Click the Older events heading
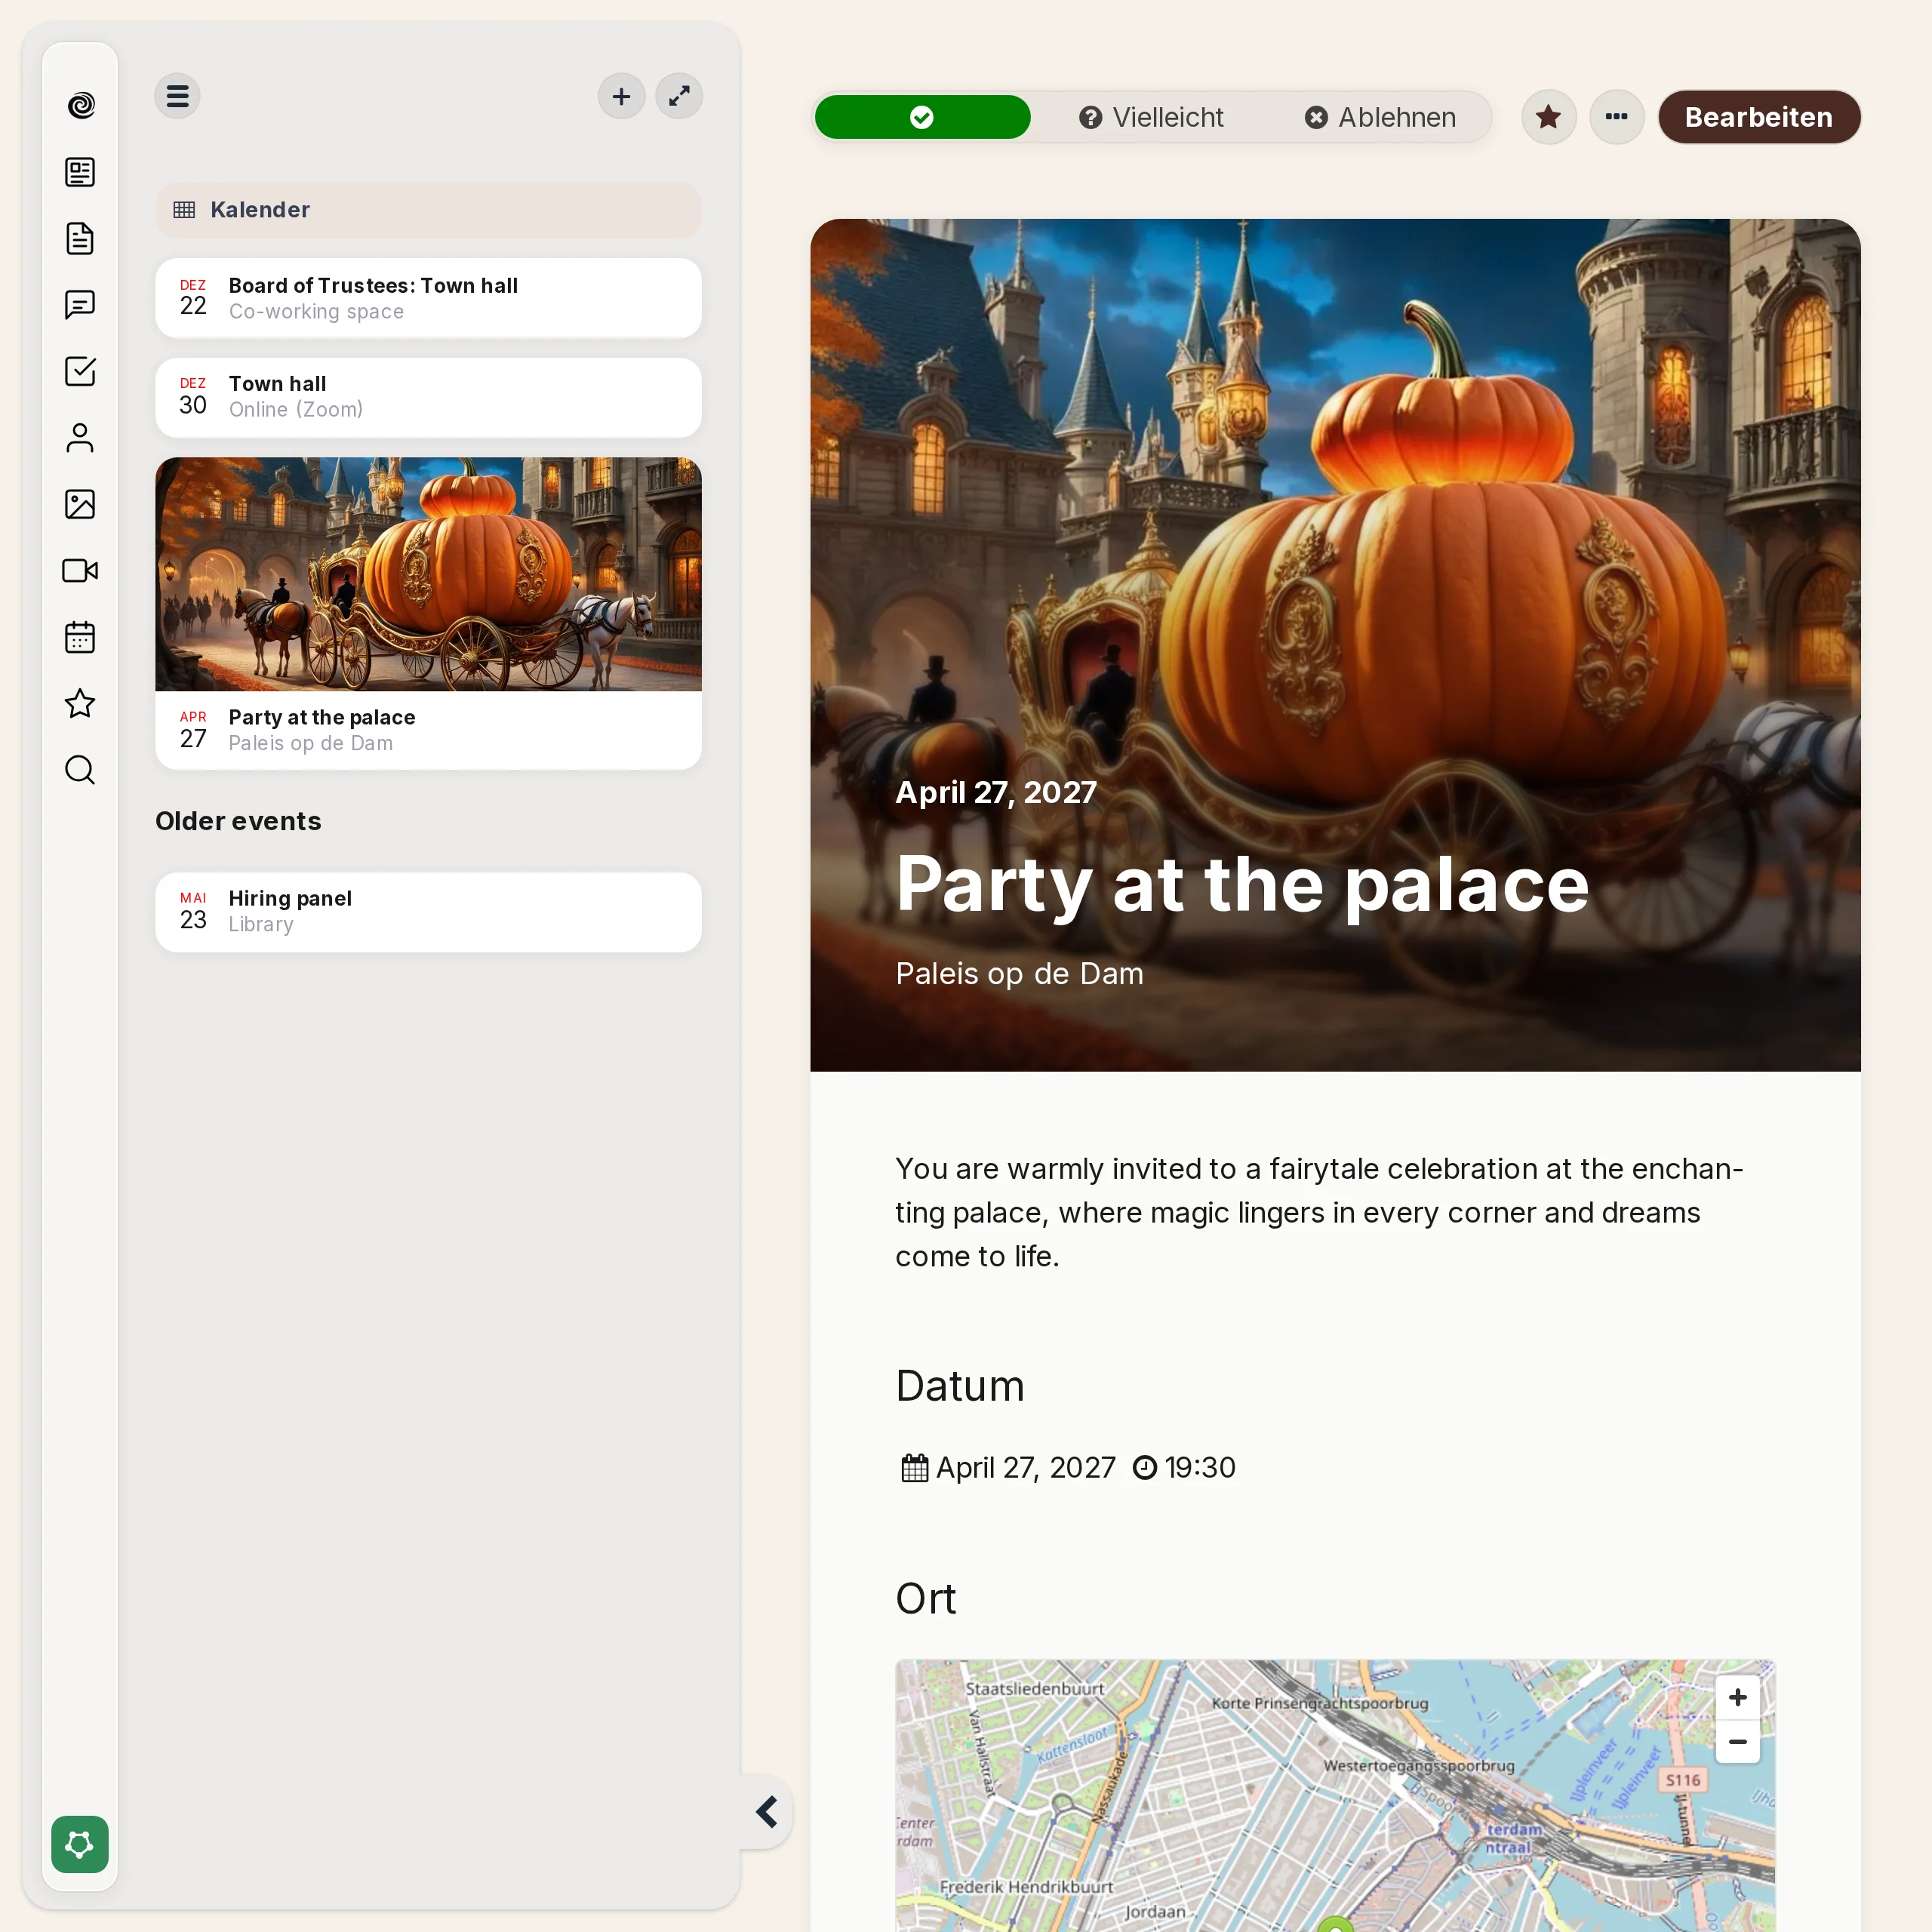This screenshot has height=1932, width=1932. 238,821
